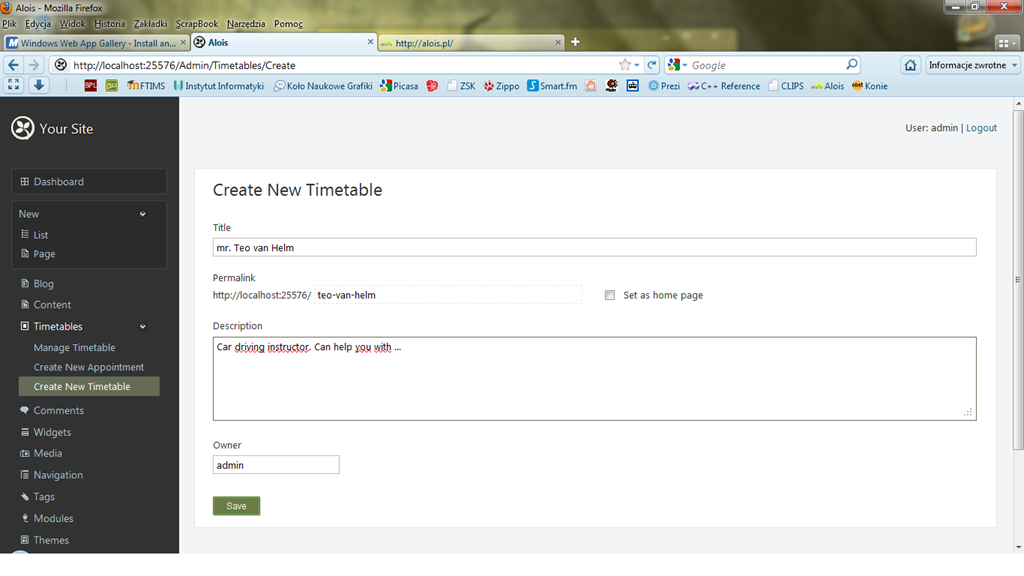
Task: Enable Set as home page checkbox
Action: click(x=610, y=295)
